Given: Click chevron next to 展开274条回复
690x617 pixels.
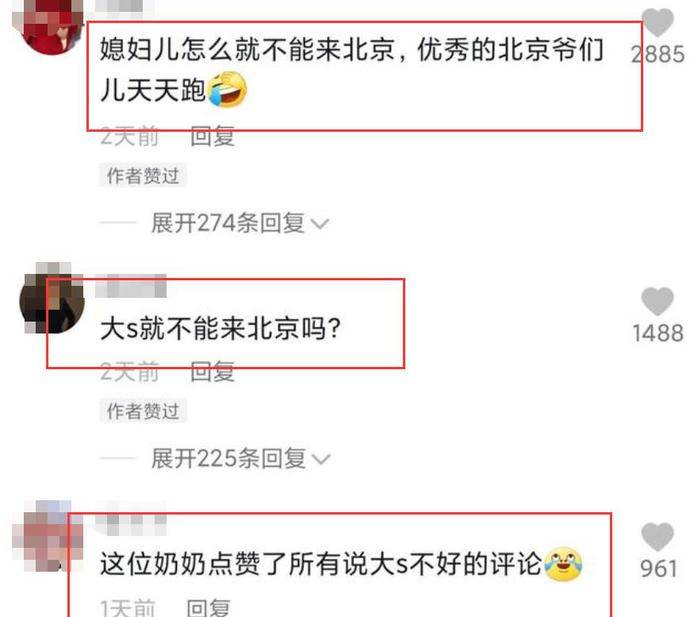Looking at the screenshot, I should coord(320,224).
